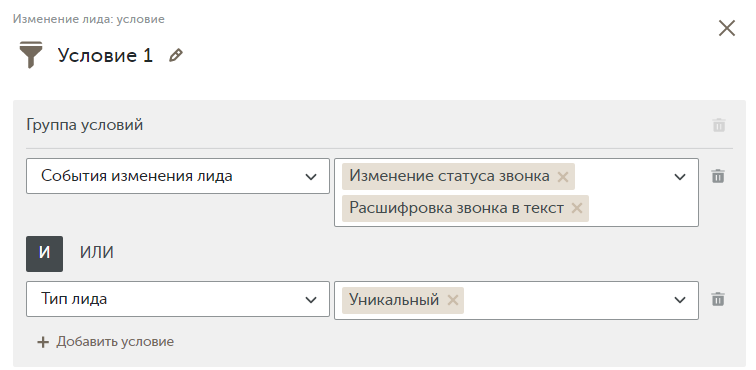Click the Группа условий header label
The height and width of the screenshot is (370, 756).
point(84,125)
